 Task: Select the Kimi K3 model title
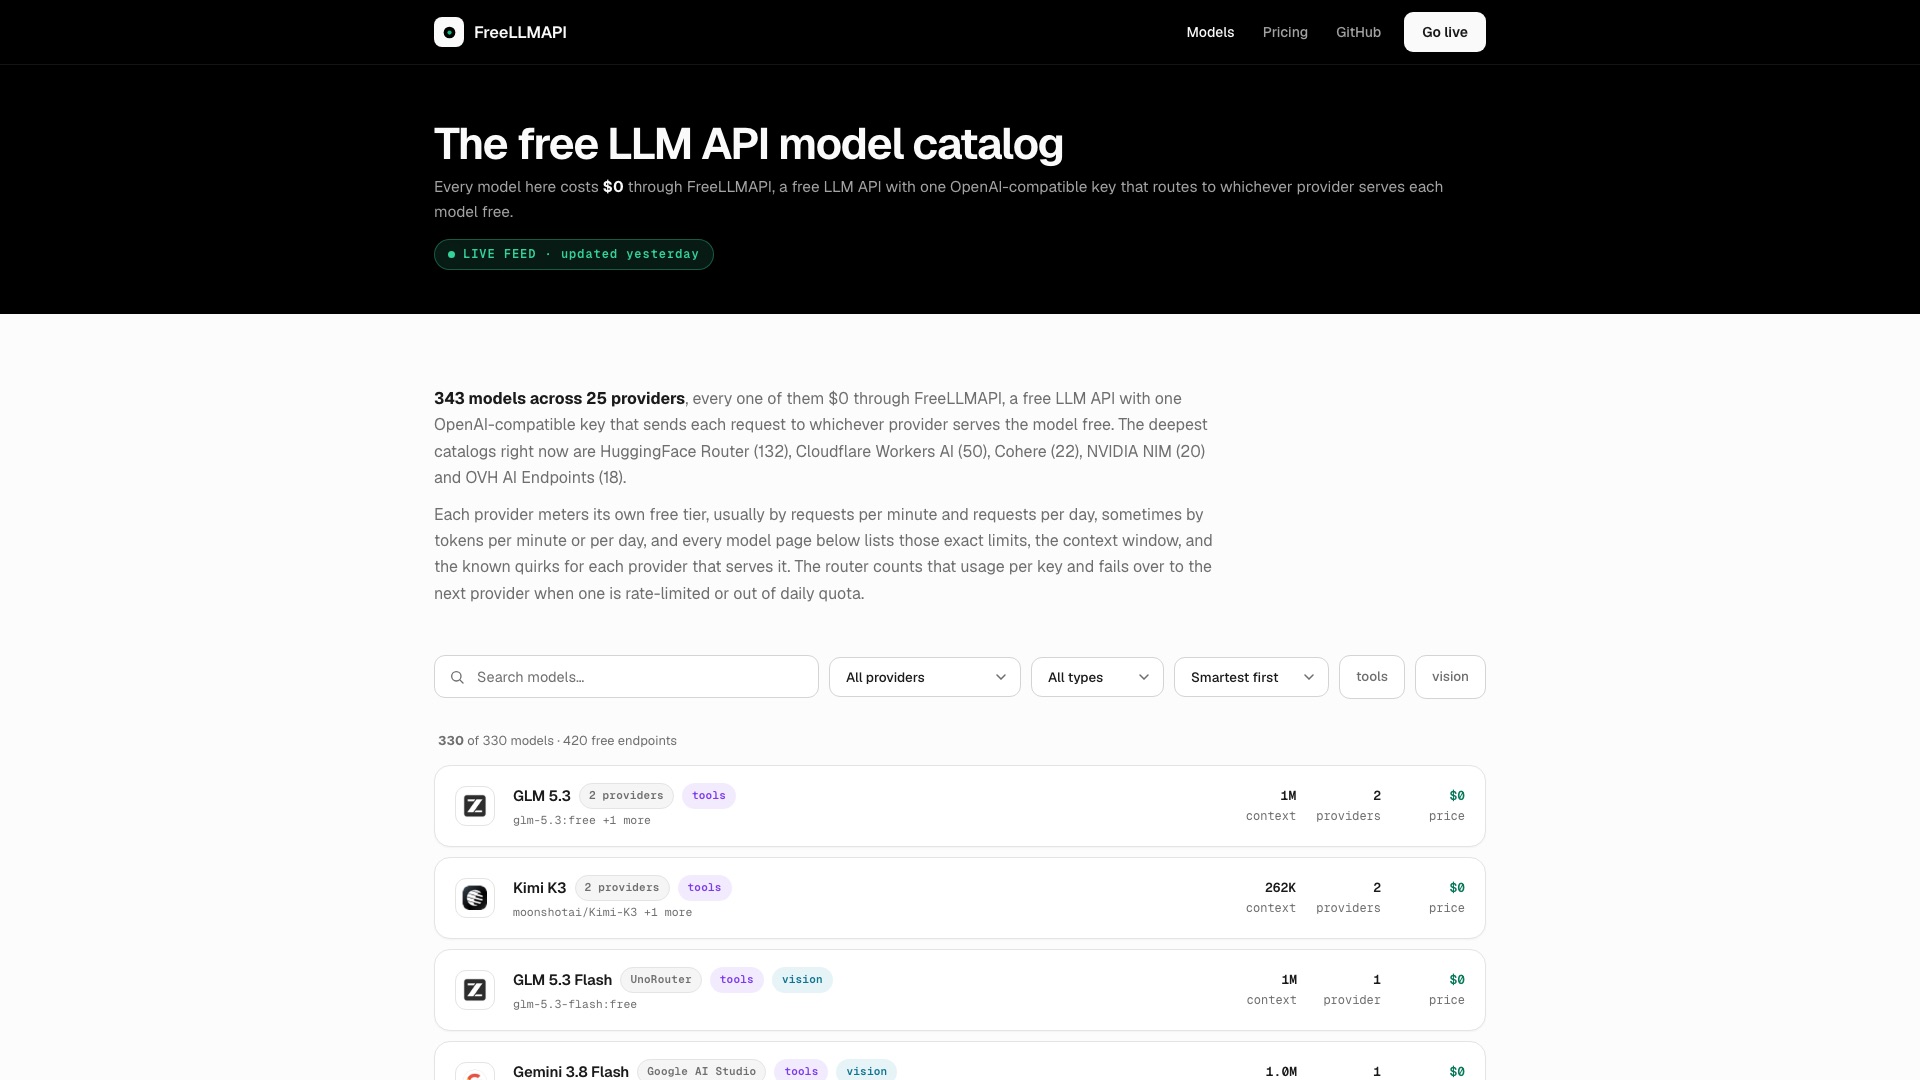click(539, 888)
